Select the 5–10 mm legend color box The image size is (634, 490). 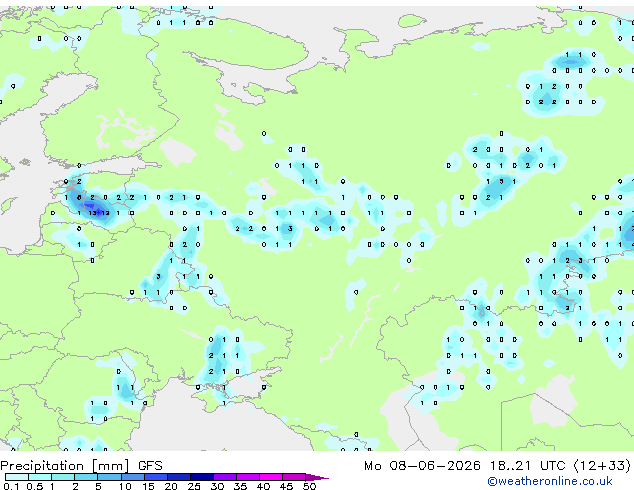coord(109,477)
